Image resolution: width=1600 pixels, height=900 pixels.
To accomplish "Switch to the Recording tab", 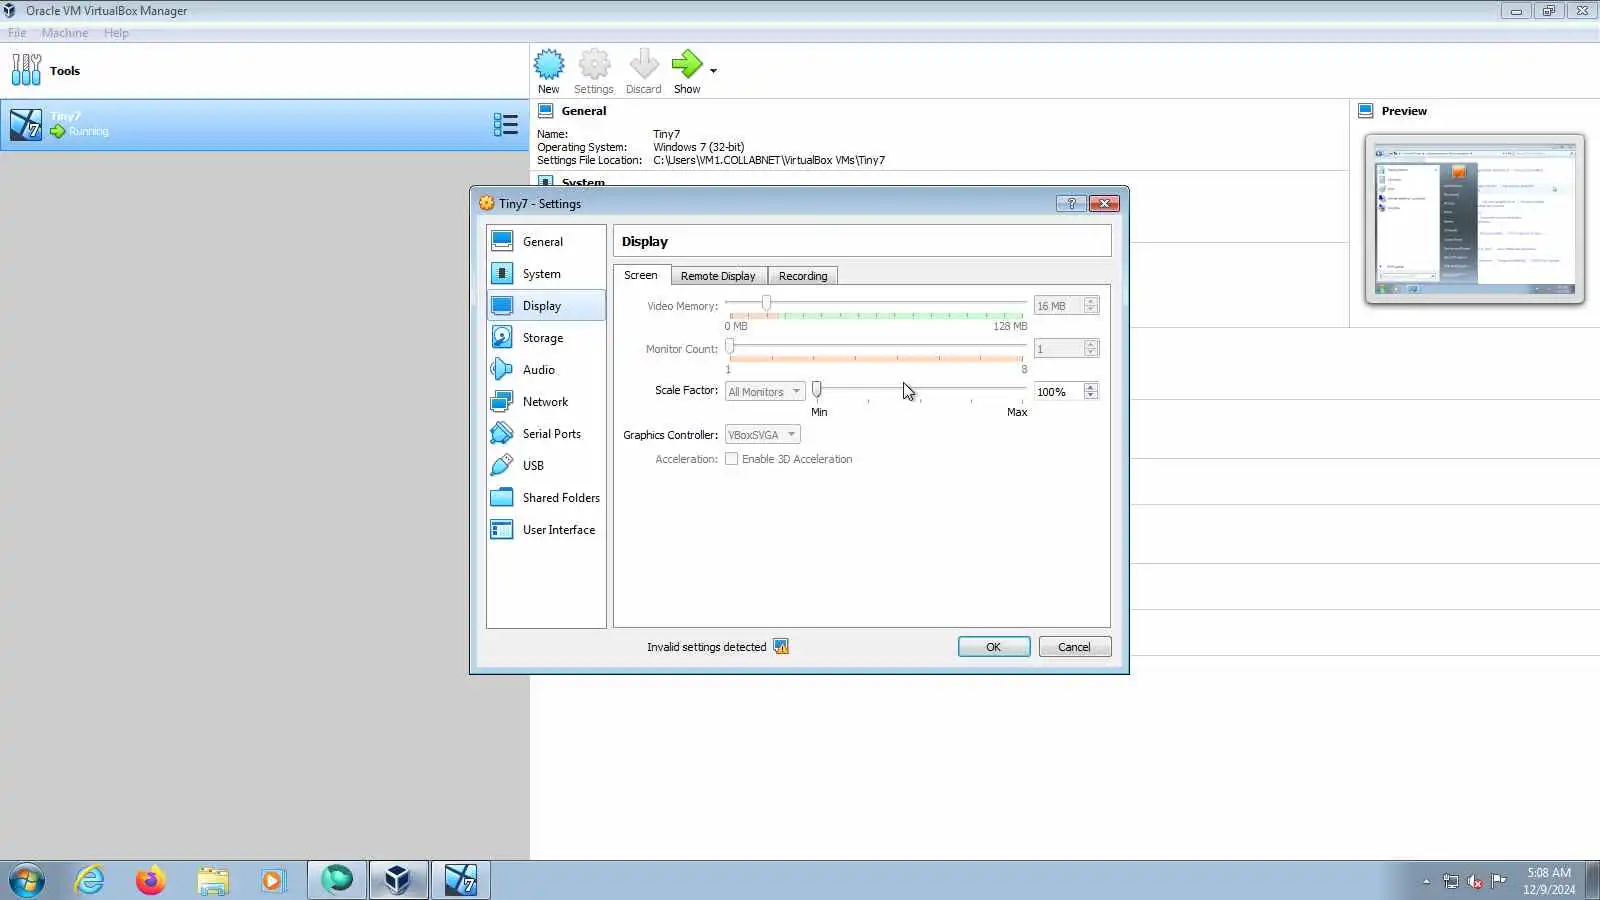I will 803,276.
